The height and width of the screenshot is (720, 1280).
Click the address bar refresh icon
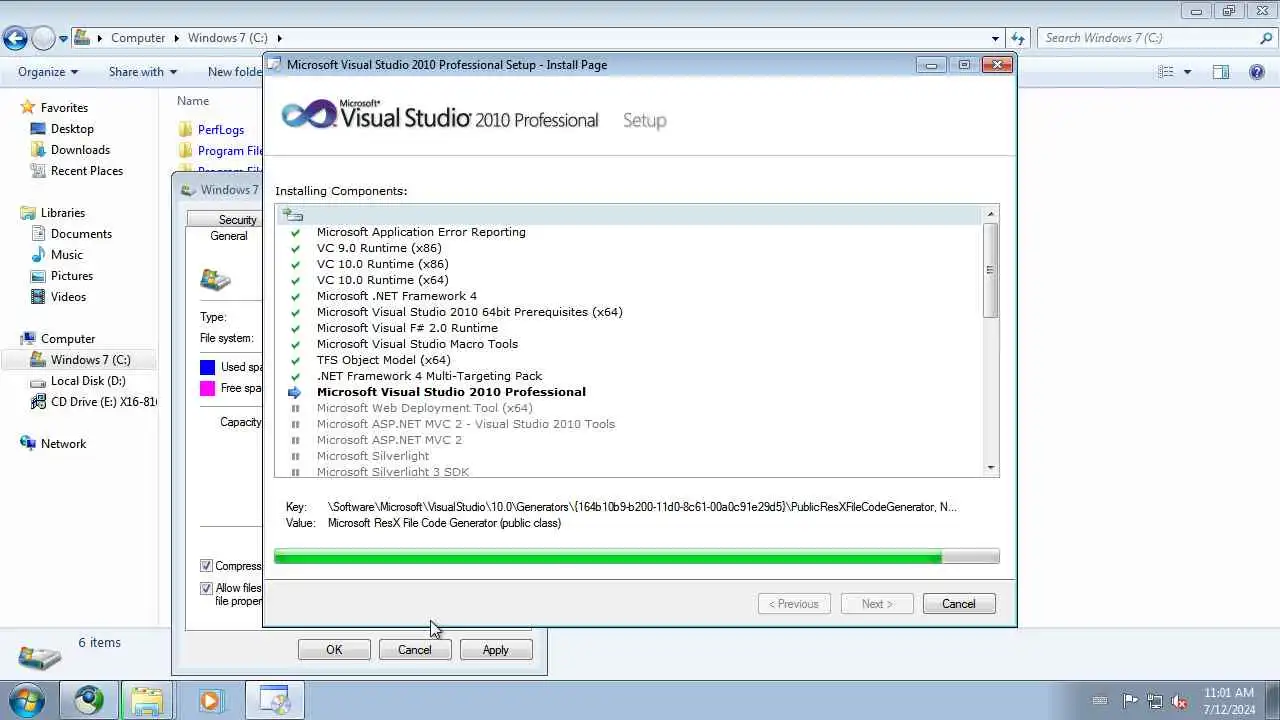click(x=1018, y=38)
